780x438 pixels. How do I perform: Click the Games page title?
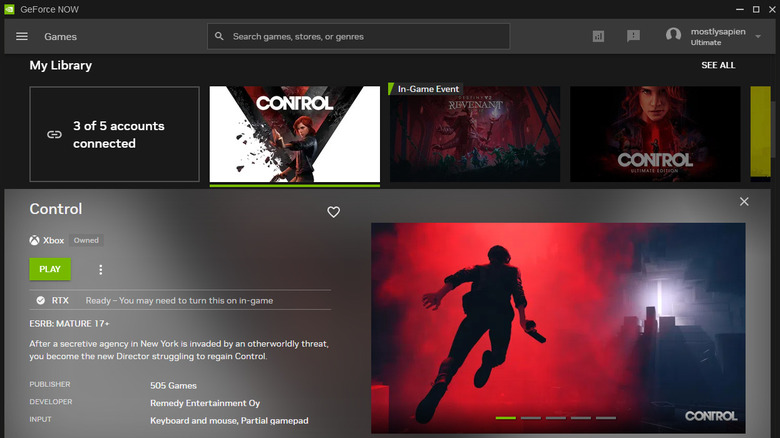coord(61,36)
